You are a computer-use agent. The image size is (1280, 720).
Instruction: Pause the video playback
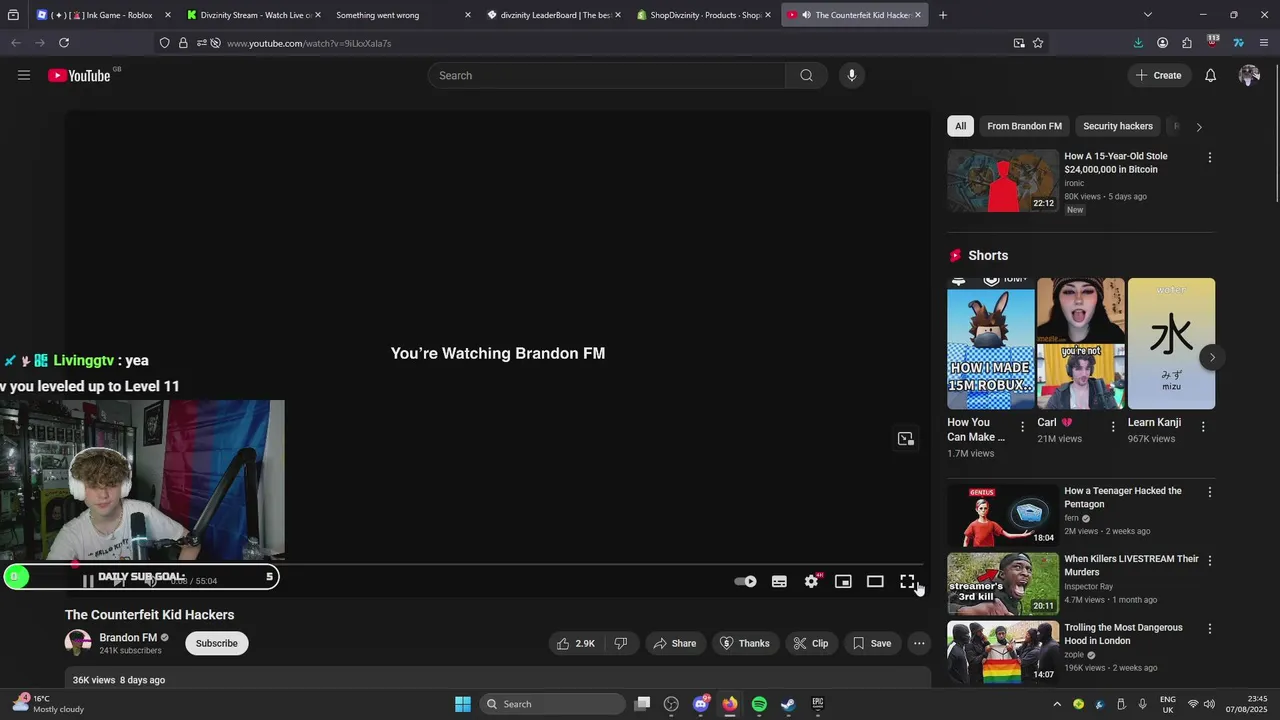click(x=88, y=581)
